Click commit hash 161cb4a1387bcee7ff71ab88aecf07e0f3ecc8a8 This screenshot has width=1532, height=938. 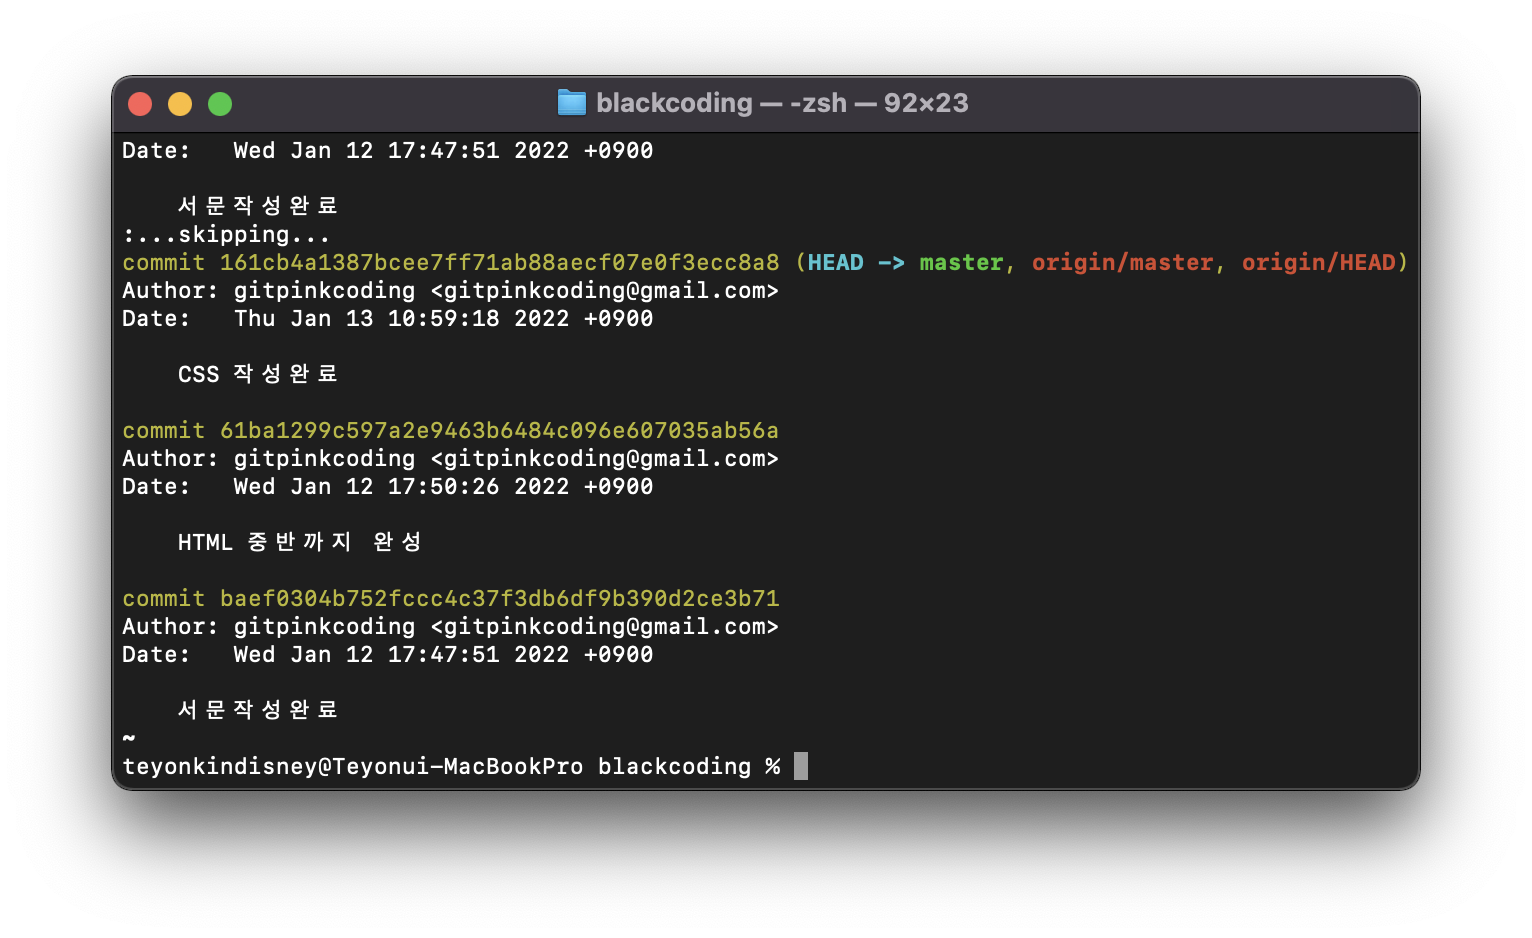tap(499, 262)
